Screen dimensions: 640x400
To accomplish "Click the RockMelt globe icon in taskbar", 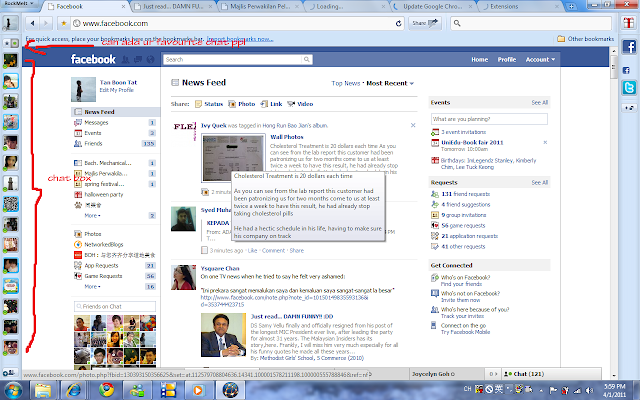I will coord(230,390).
